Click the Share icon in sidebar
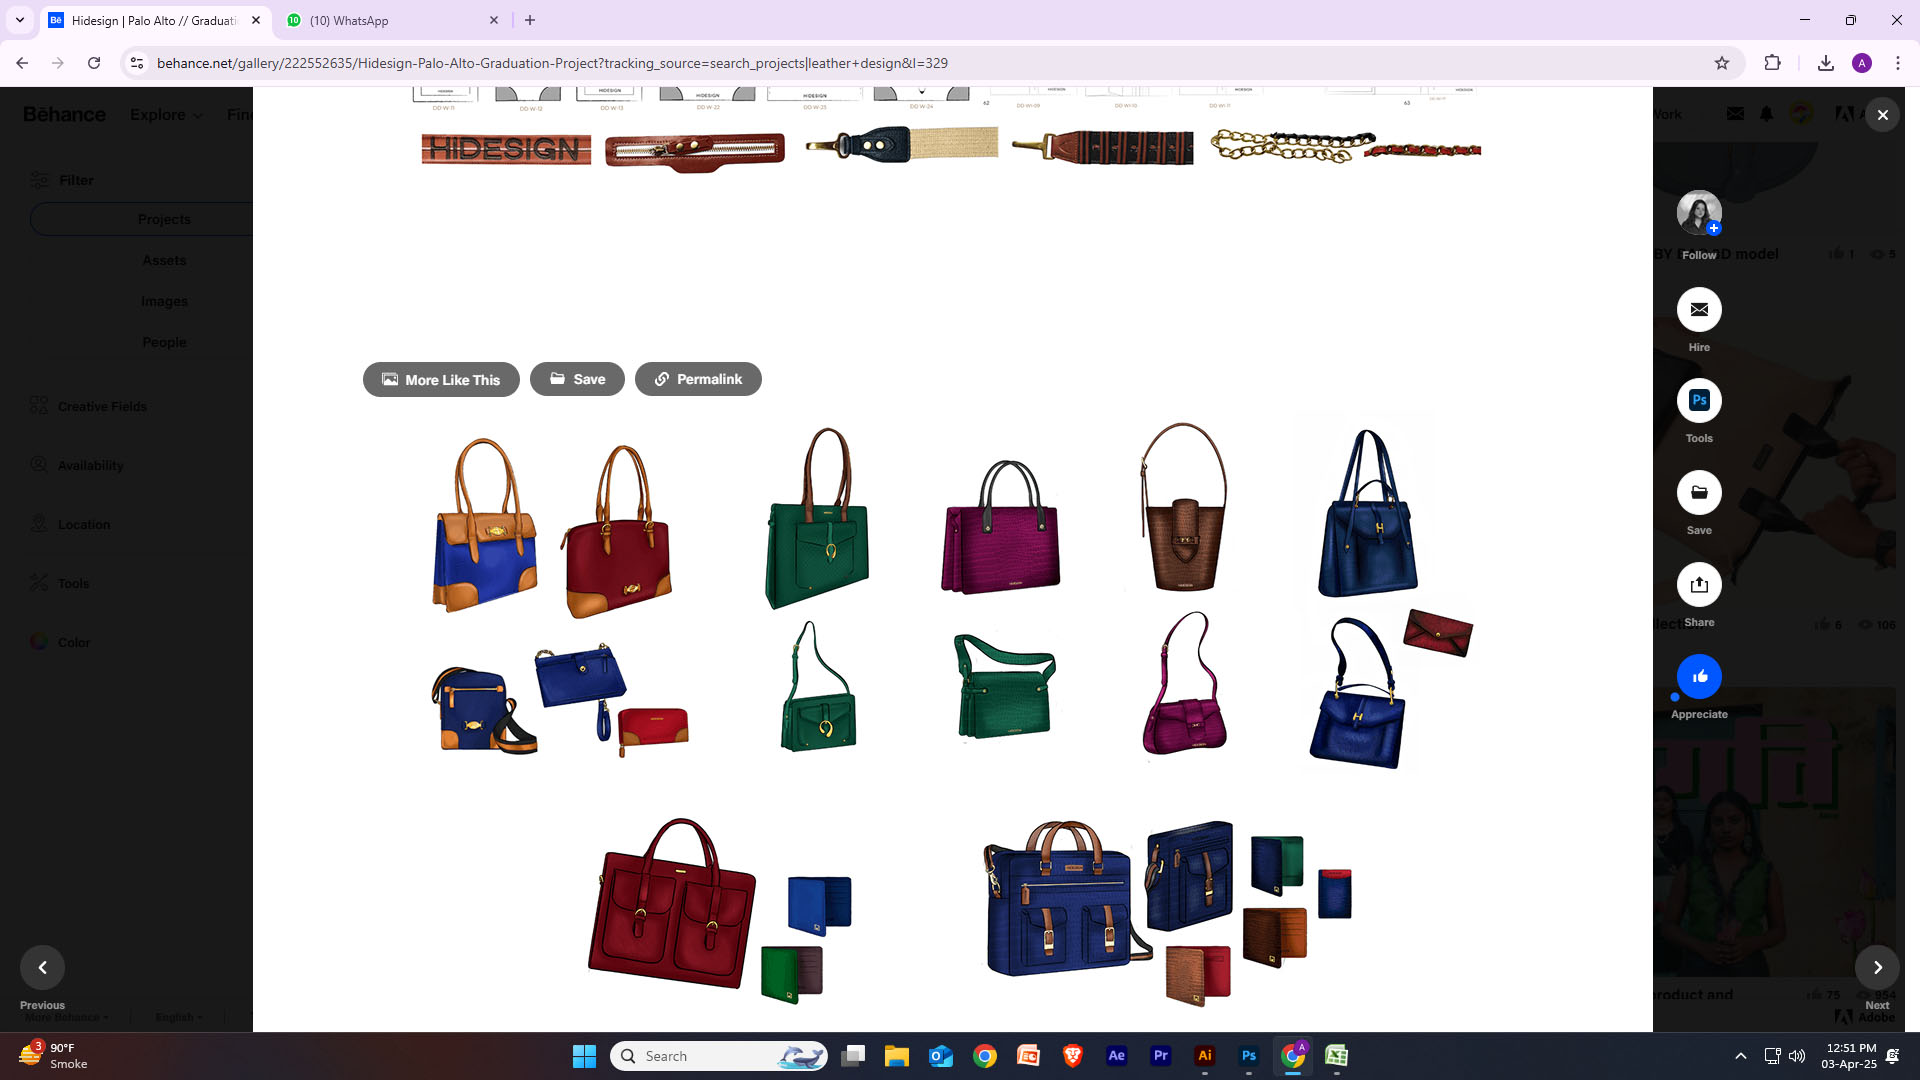Image resolution: width=1920 pixels, height=1080 pixels. [x=1699, y=585]
